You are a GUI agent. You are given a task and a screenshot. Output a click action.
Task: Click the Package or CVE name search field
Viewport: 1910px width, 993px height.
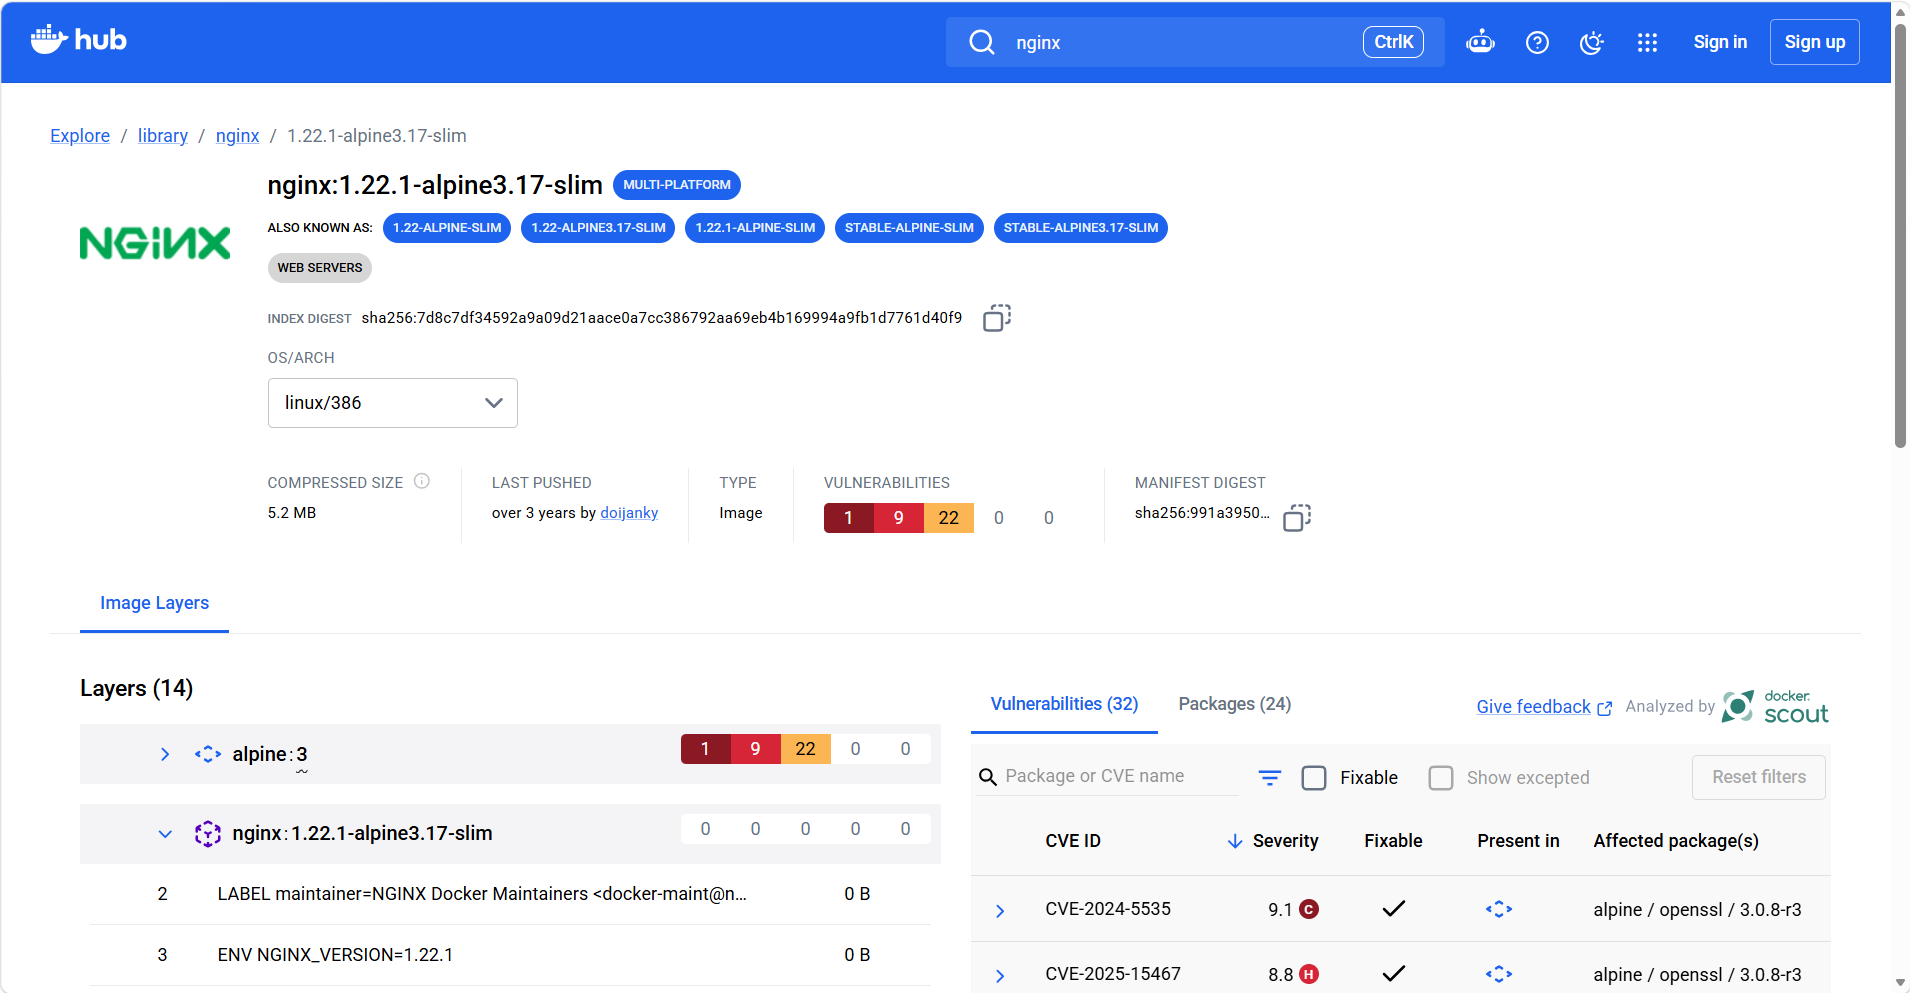coord(1107,776)
